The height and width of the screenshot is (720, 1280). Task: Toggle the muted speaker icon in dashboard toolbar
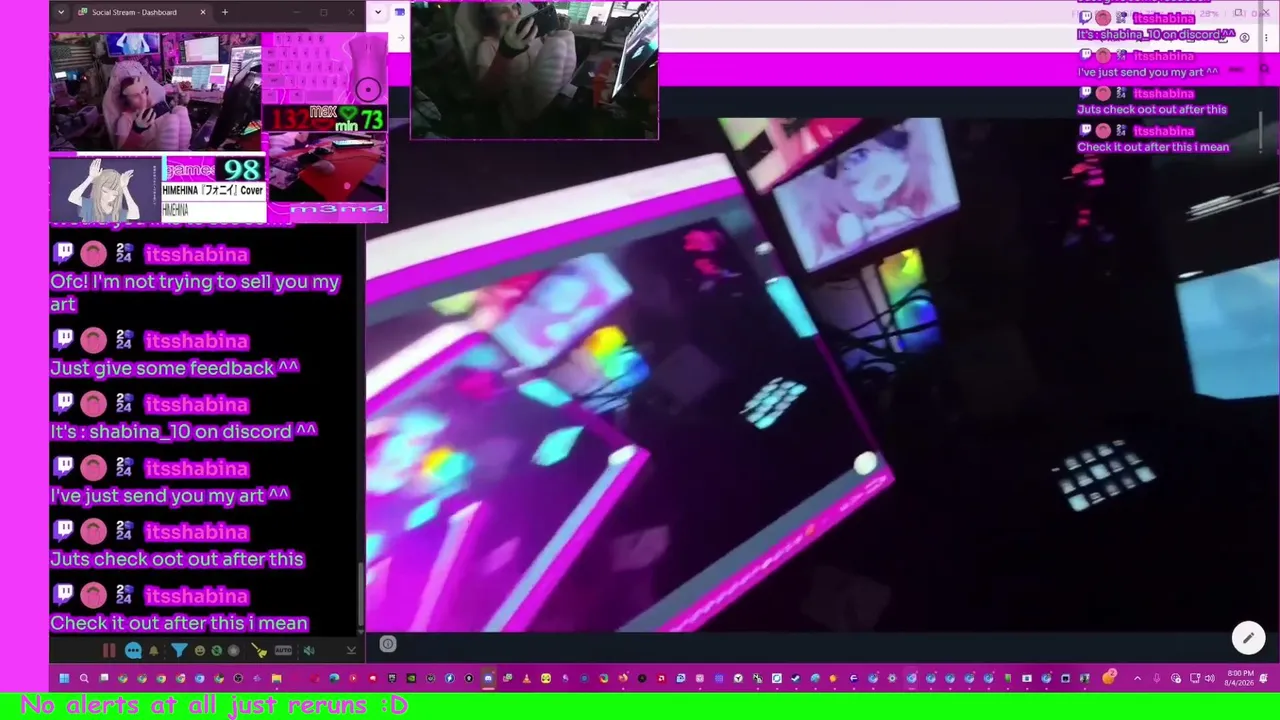[x=309, y=651]
